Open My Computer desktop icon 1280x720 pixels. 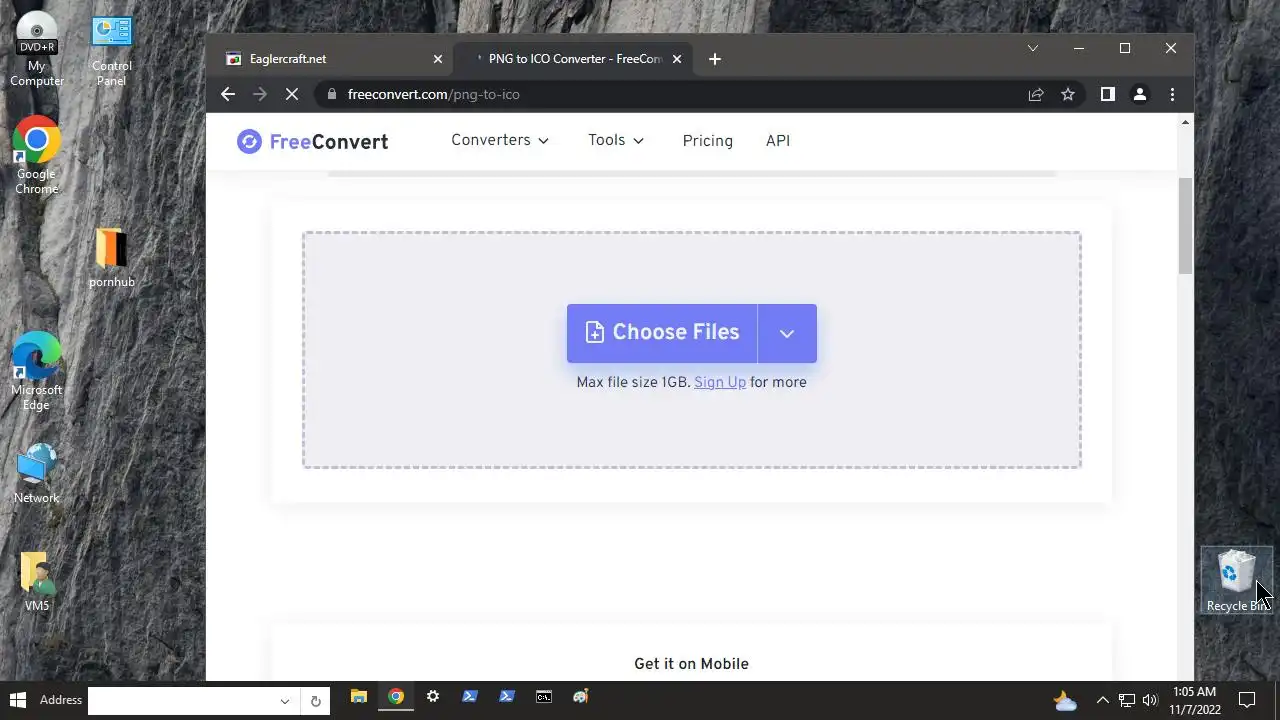37,48
